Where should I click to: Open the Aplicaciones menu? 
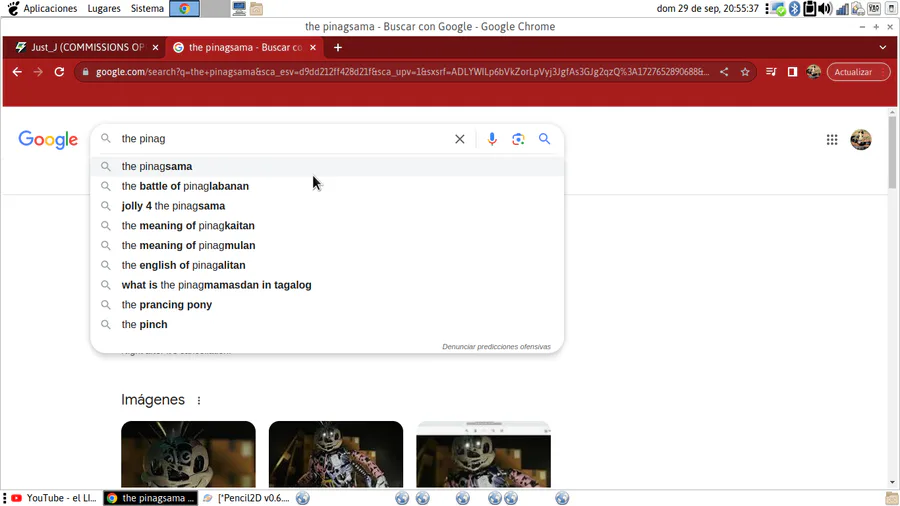pyautogui.click(x=50, y=9)
